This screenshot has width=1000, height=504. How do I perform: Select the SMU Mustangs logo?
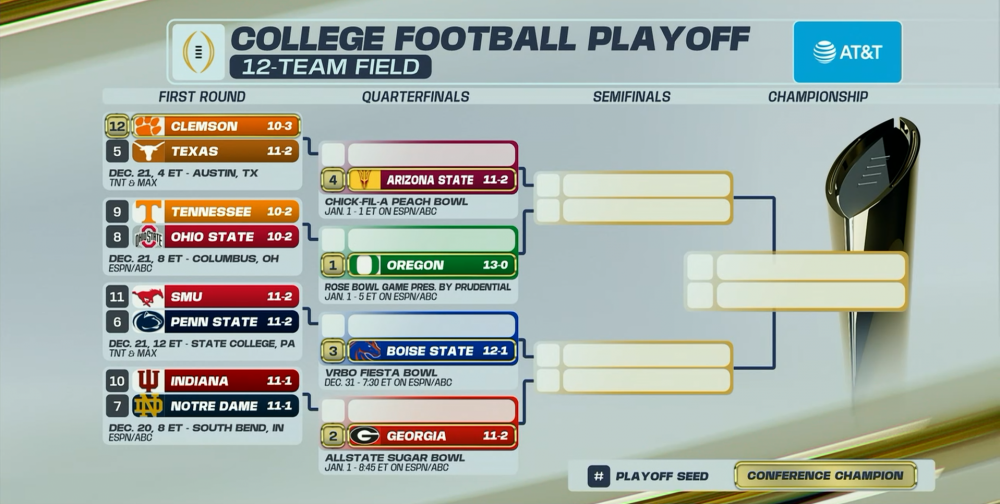[x=148, y=297]
